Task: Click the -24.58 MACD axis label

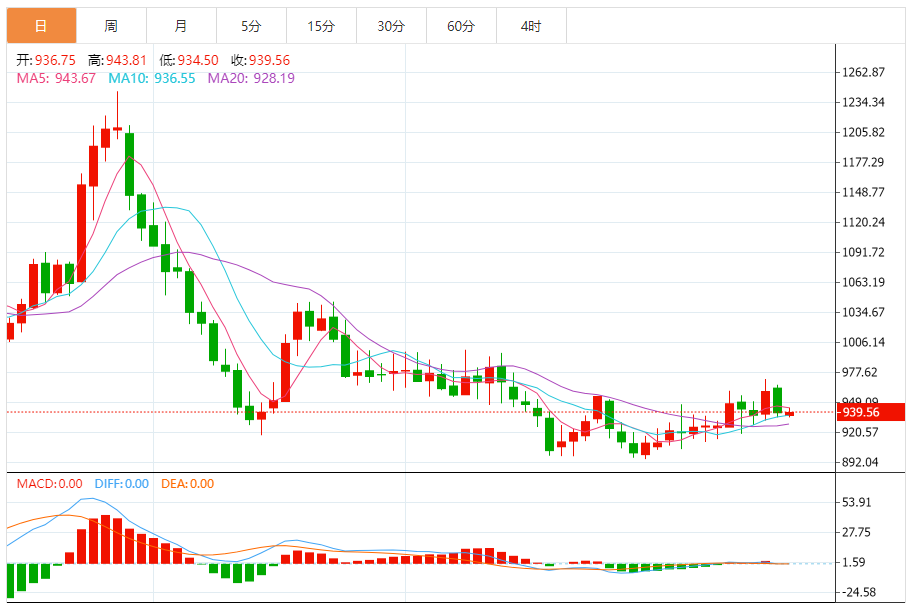Action: tap(859, 593)
